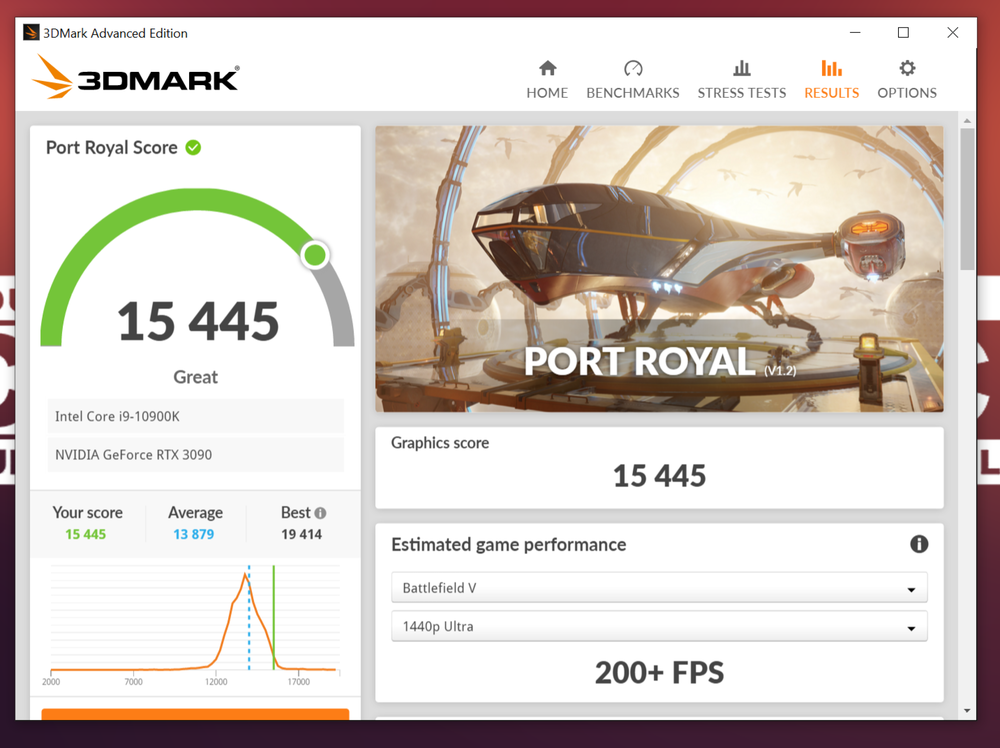This screenshot has height=748, width=1000.
Task: Open Benchmarks via the gauge icon
Action: point(632,69)
